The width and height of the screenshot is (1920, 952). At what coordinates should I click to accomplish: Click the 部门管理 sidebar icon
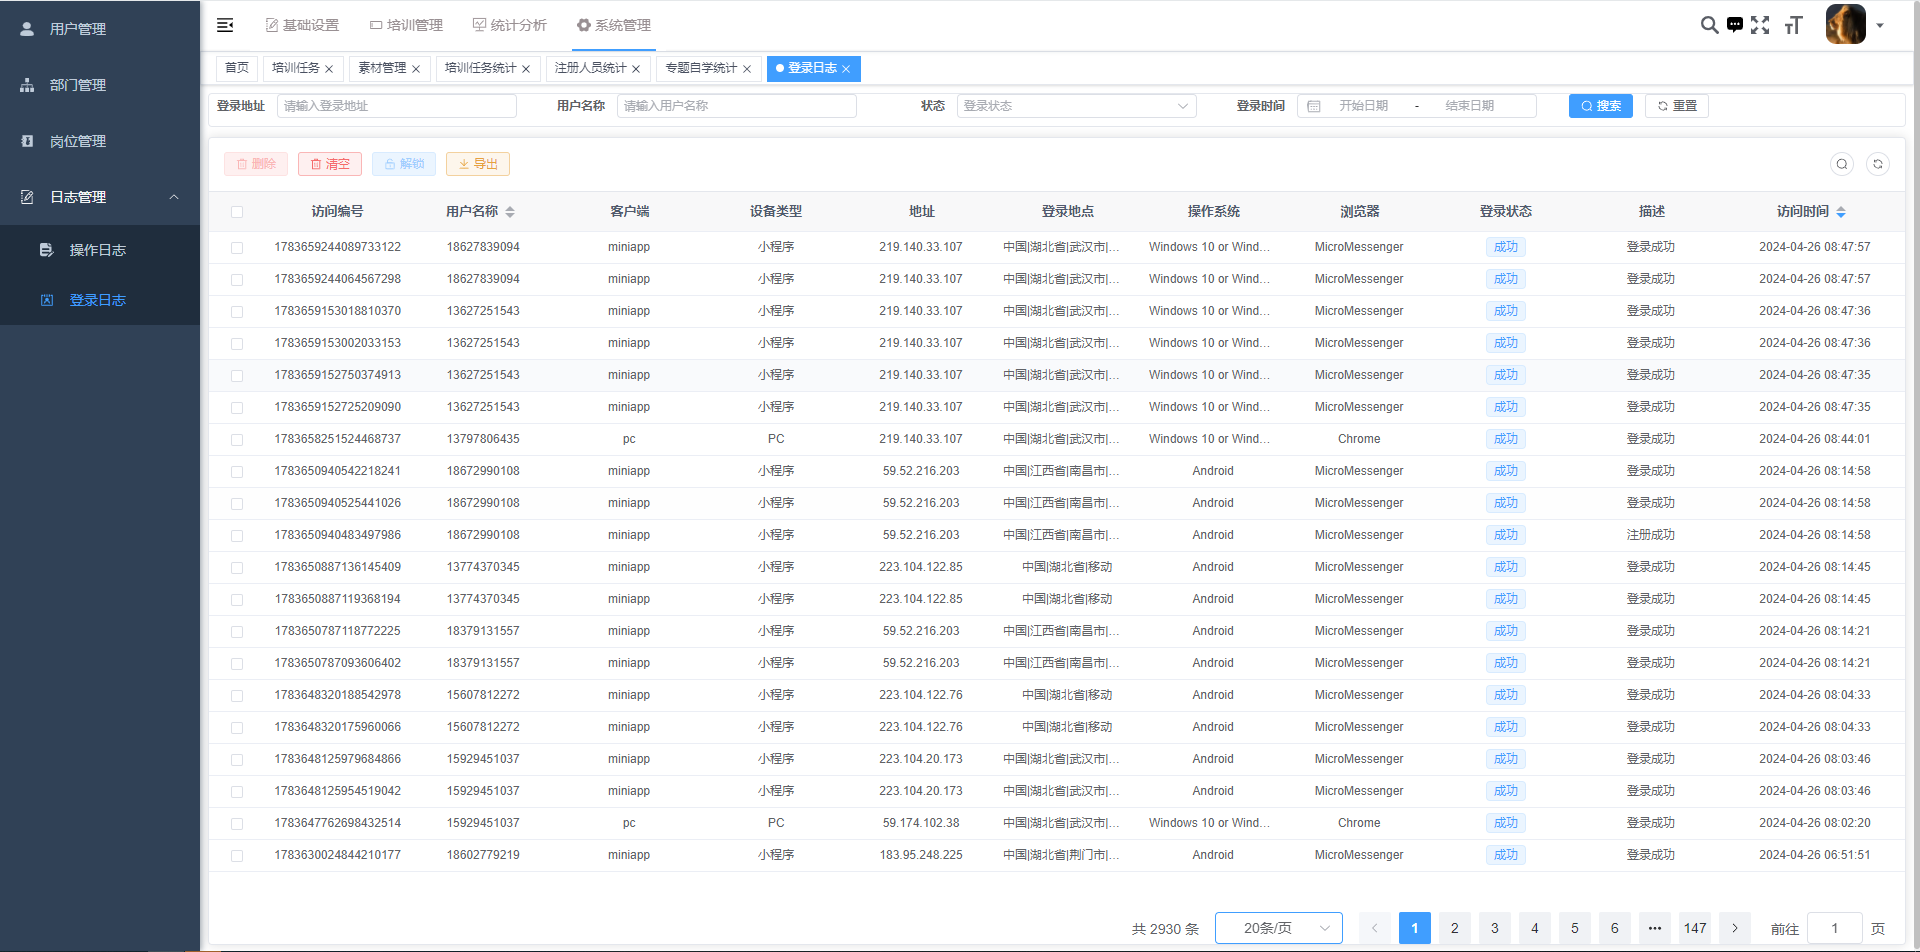27,85
